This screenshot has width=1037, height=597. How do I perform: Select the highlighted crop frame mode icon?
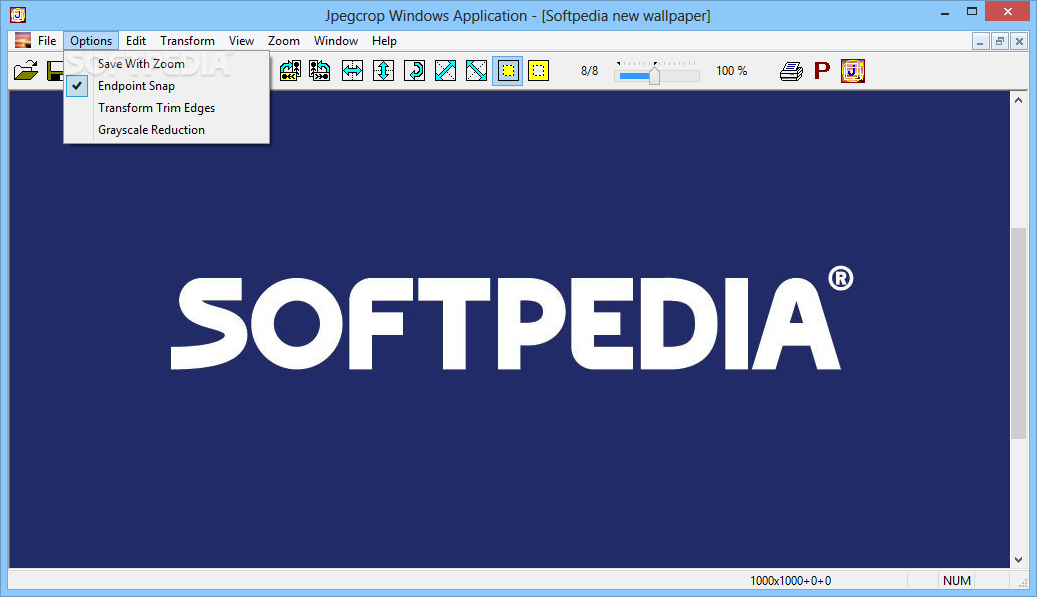click(507, 71)
